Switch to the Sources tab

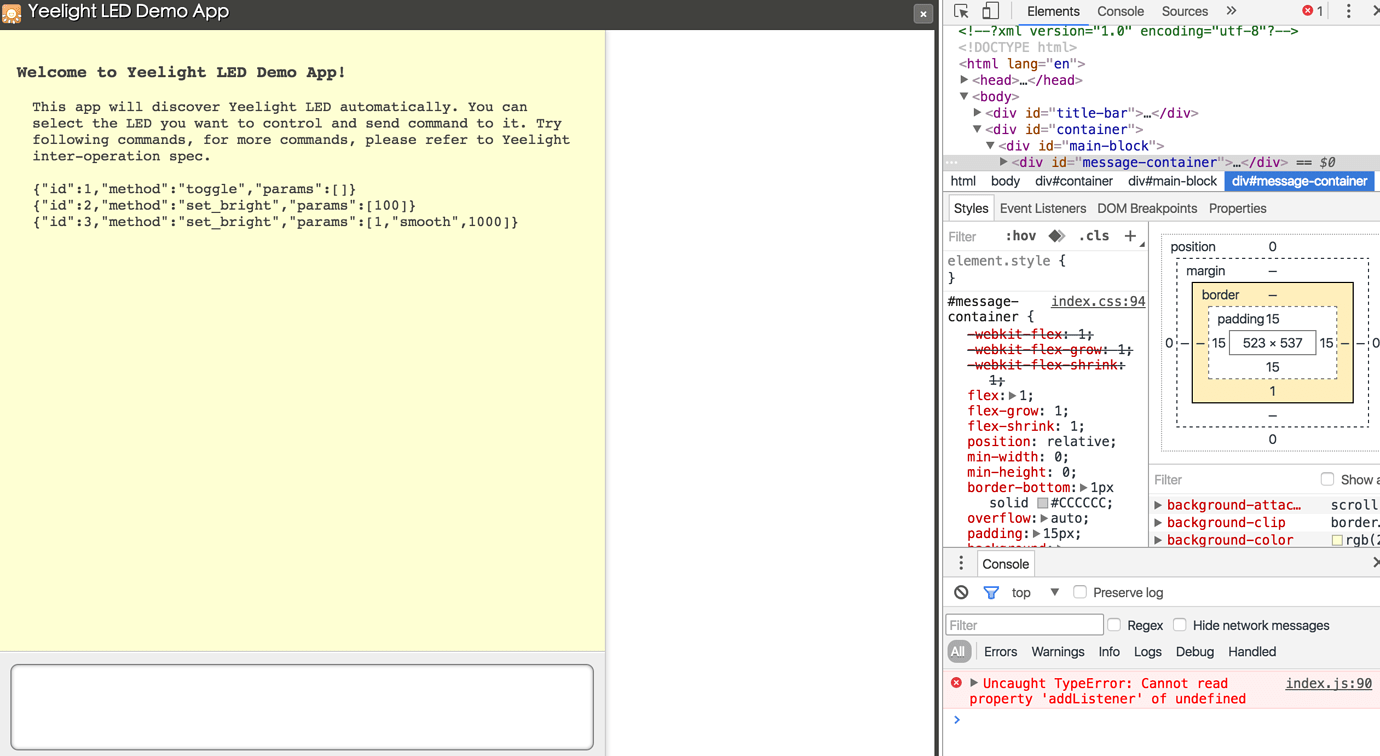(x=1185, y=11)
